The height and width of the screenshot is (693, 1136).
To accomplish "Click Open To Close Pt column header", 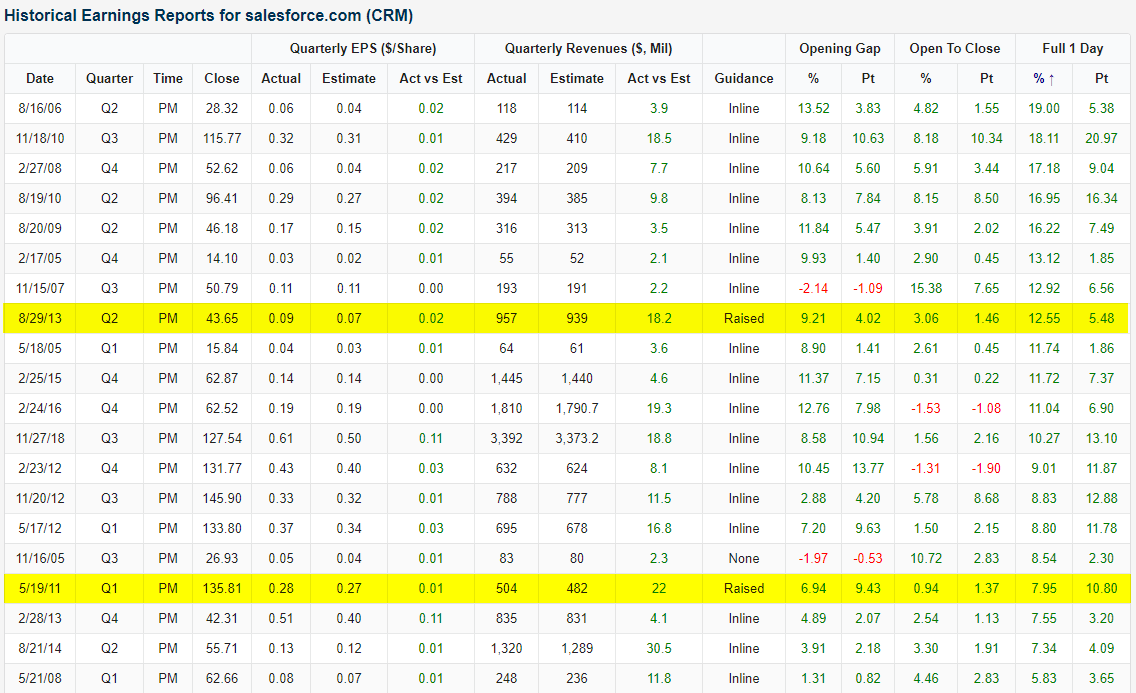I will pyautogui.click(x=984, y=78).
